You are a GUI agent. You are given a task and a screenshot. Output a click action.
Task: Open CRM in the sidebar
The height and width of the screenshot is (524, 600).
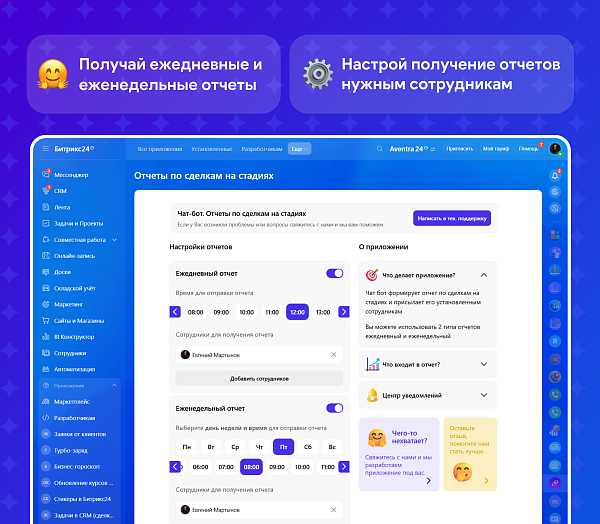coord(60,191)
